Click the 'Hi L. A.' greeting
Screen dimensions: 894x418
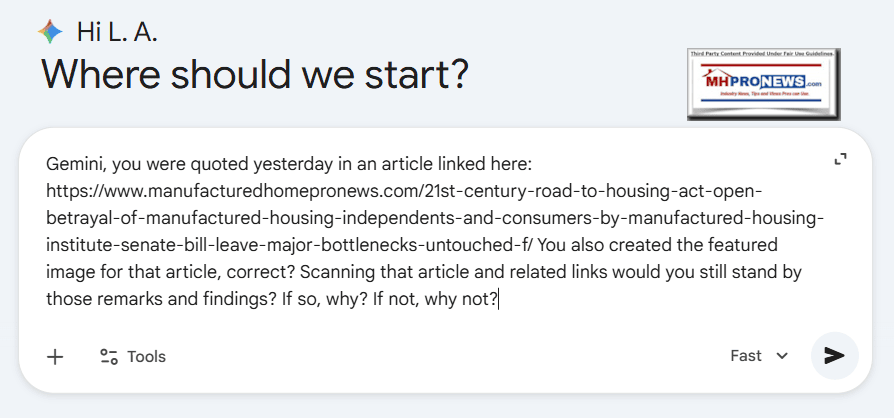point(117,32)
